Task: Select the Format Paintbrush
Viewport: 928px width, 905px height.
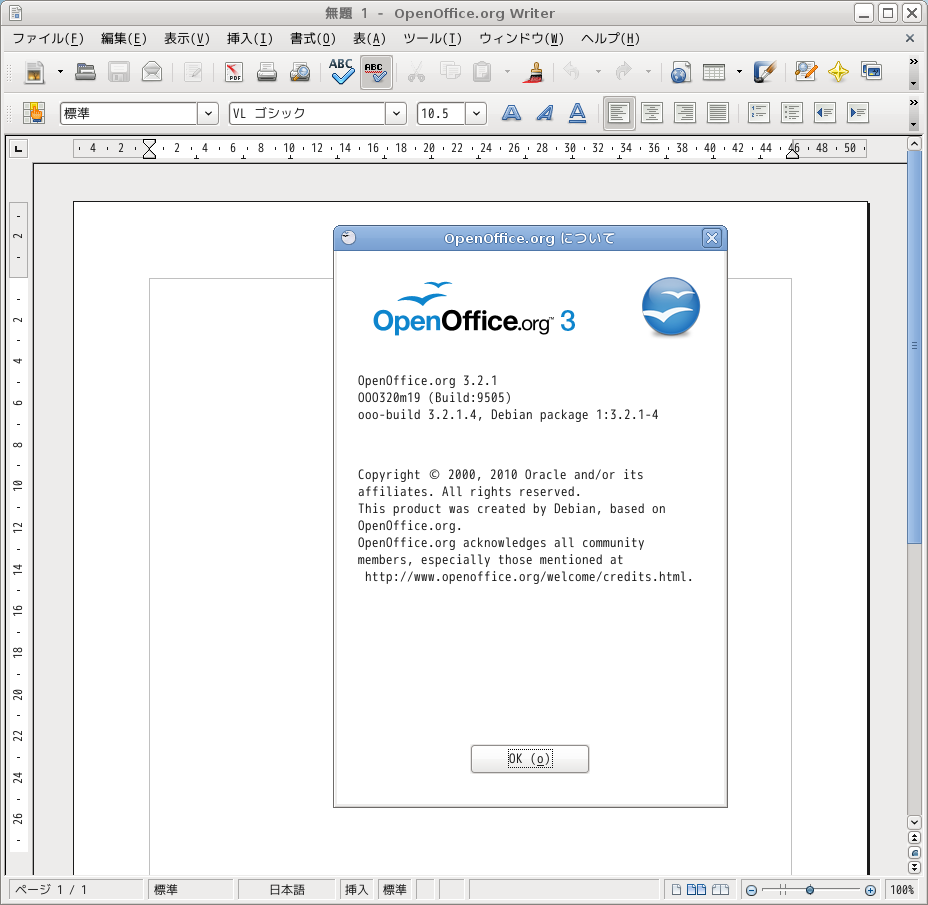Action: [x=534, y=72]
